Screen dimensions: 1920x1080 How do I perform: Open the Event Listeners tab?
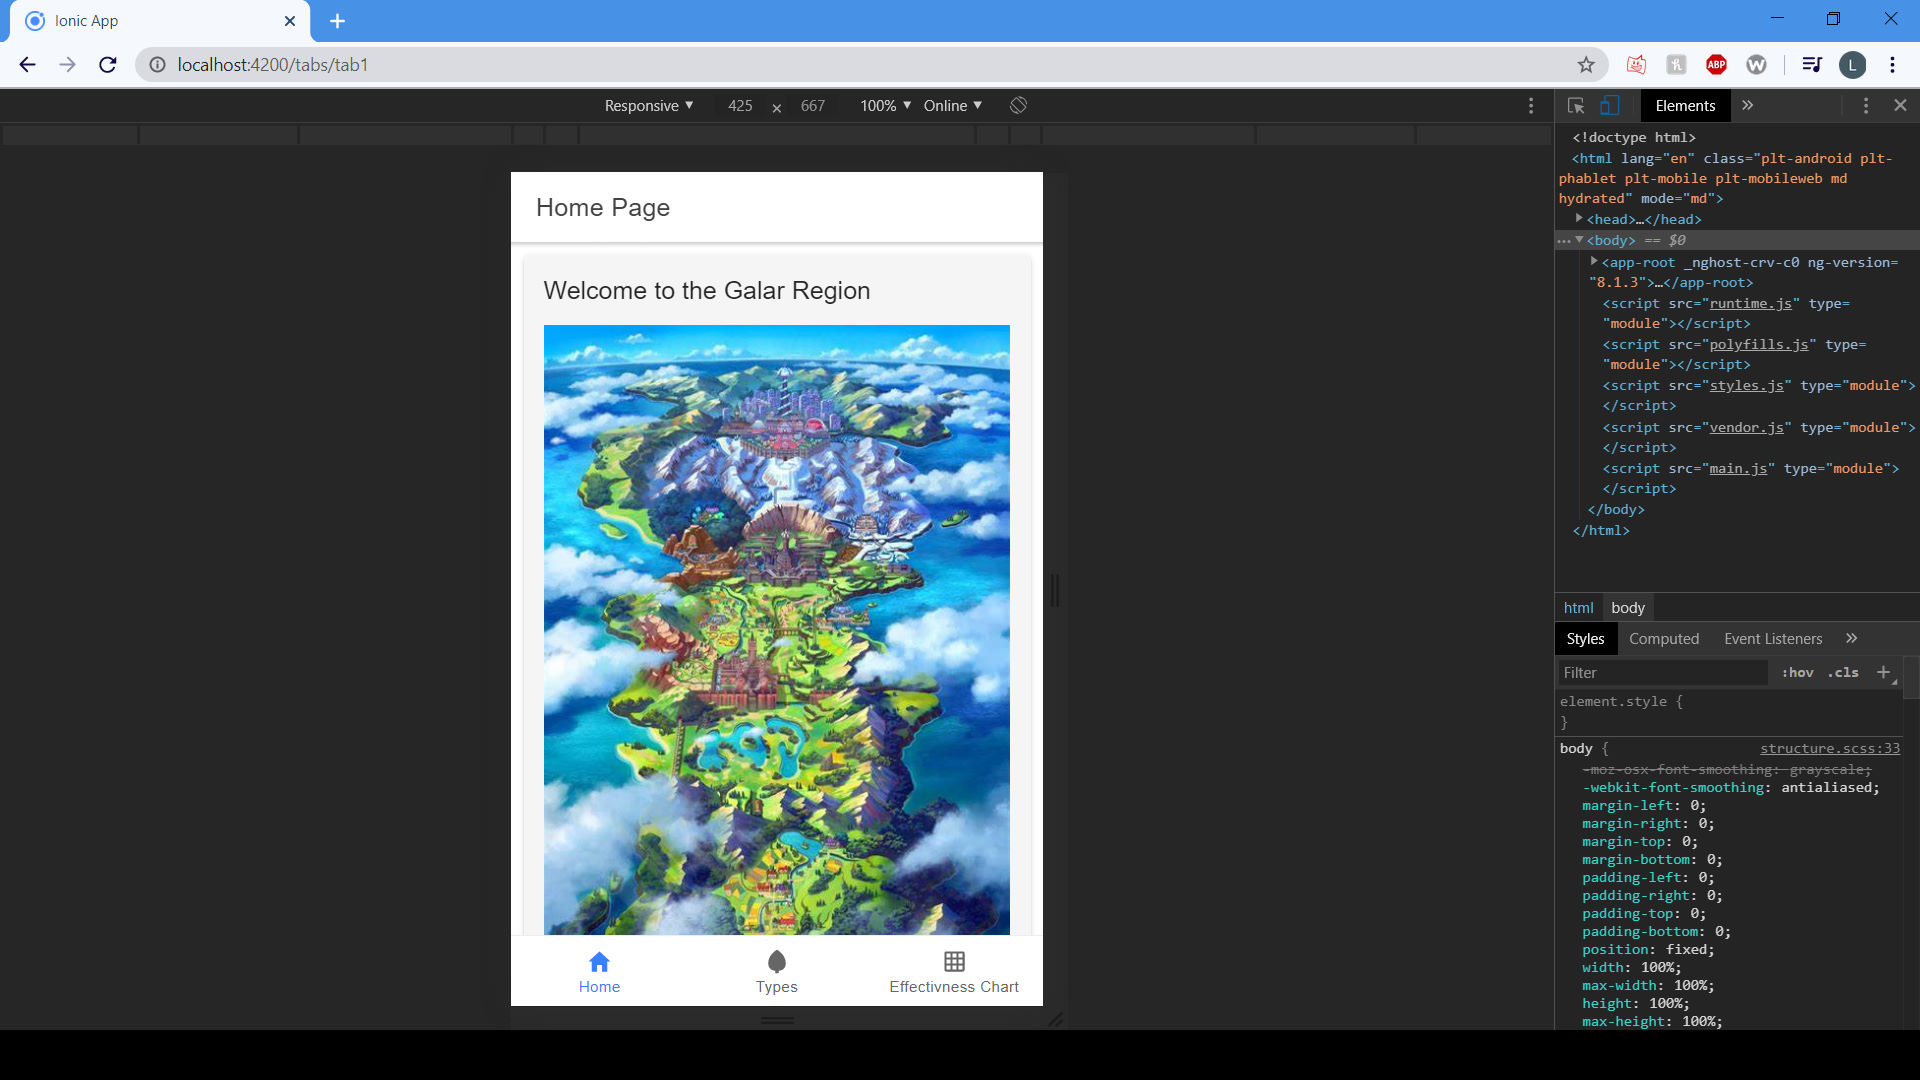(1772, 638)
